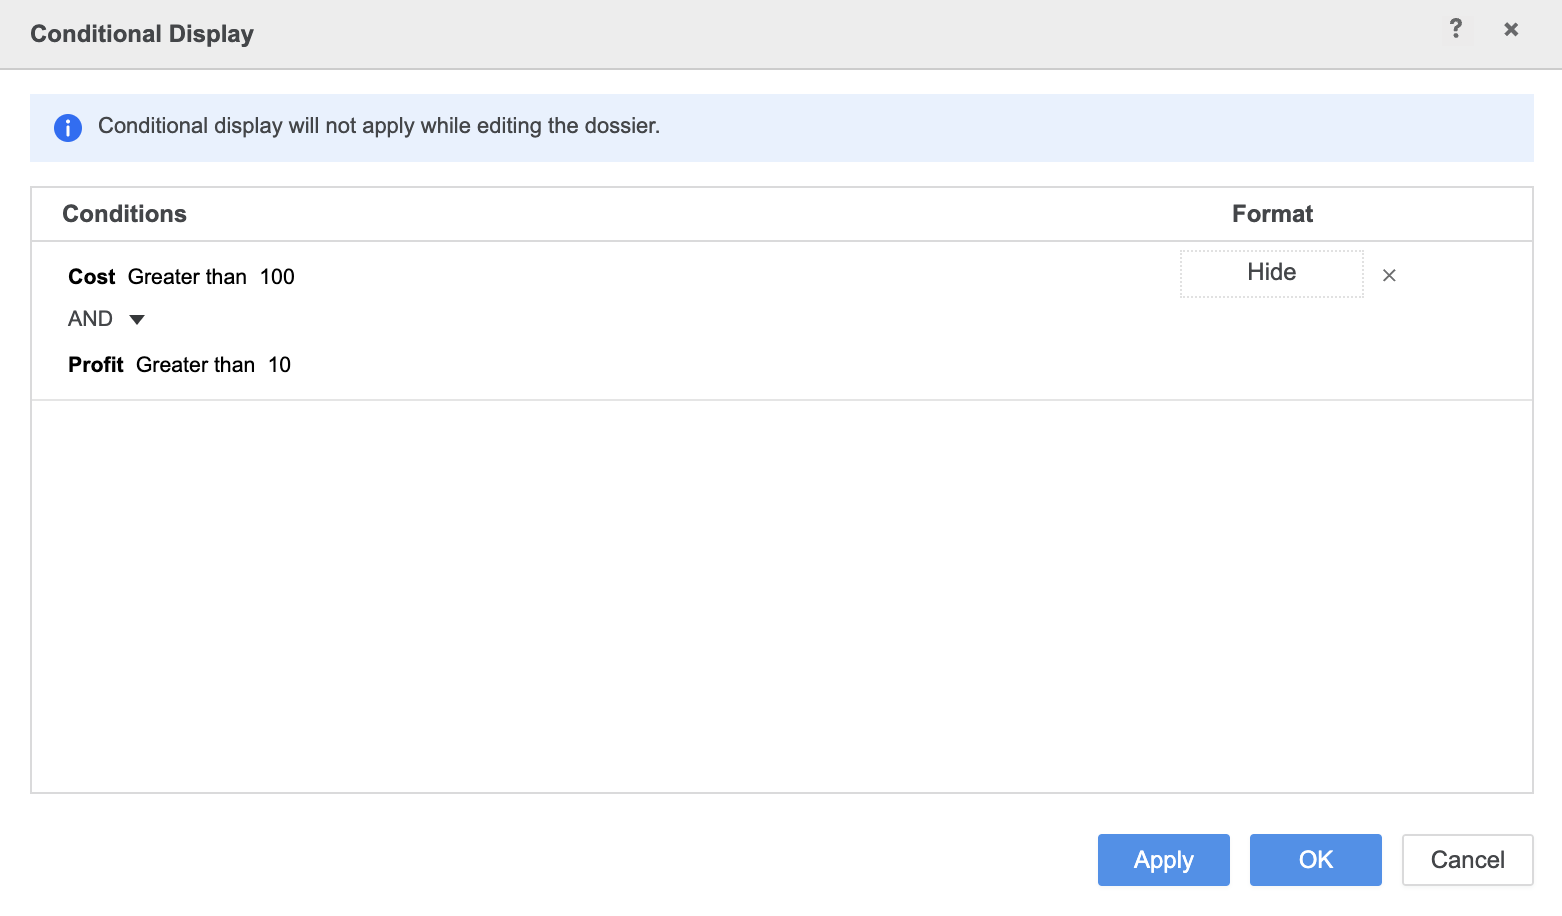Click the dossier editing info message
Screen dimensions: 1562x916
click(379, 126)
